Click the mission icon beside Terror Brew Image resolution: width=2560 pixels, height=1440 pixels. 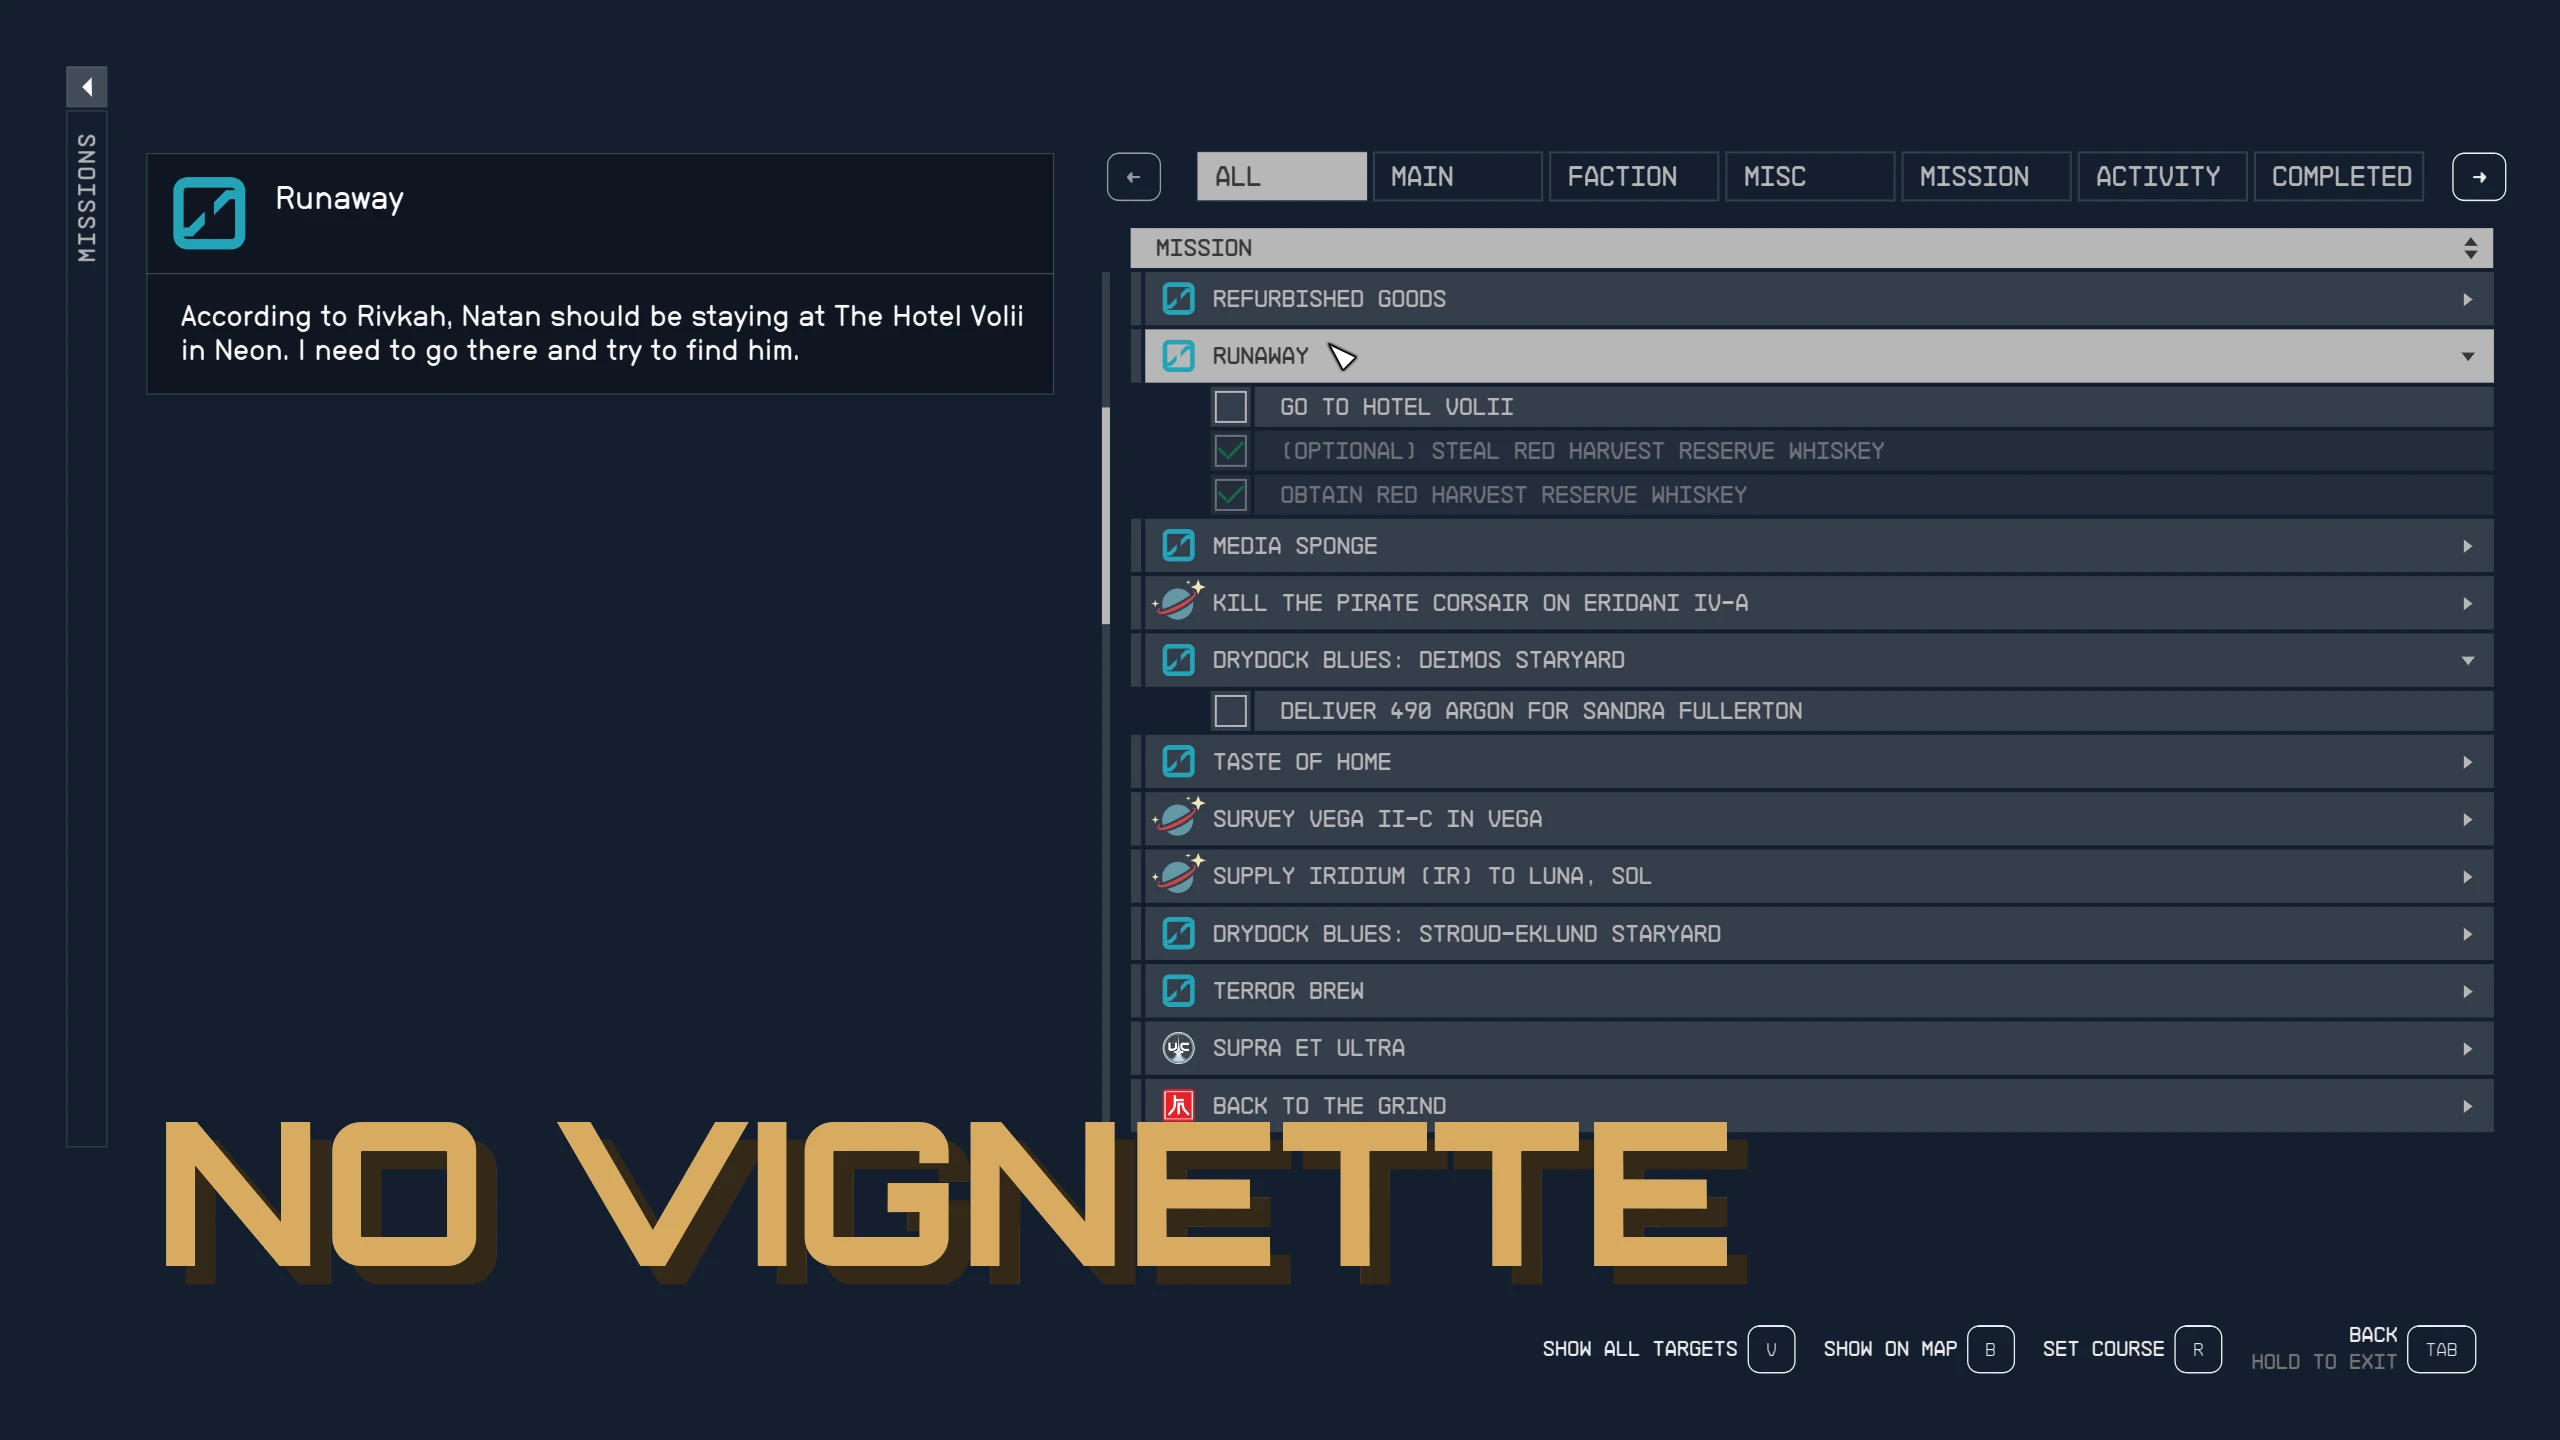1178,991
